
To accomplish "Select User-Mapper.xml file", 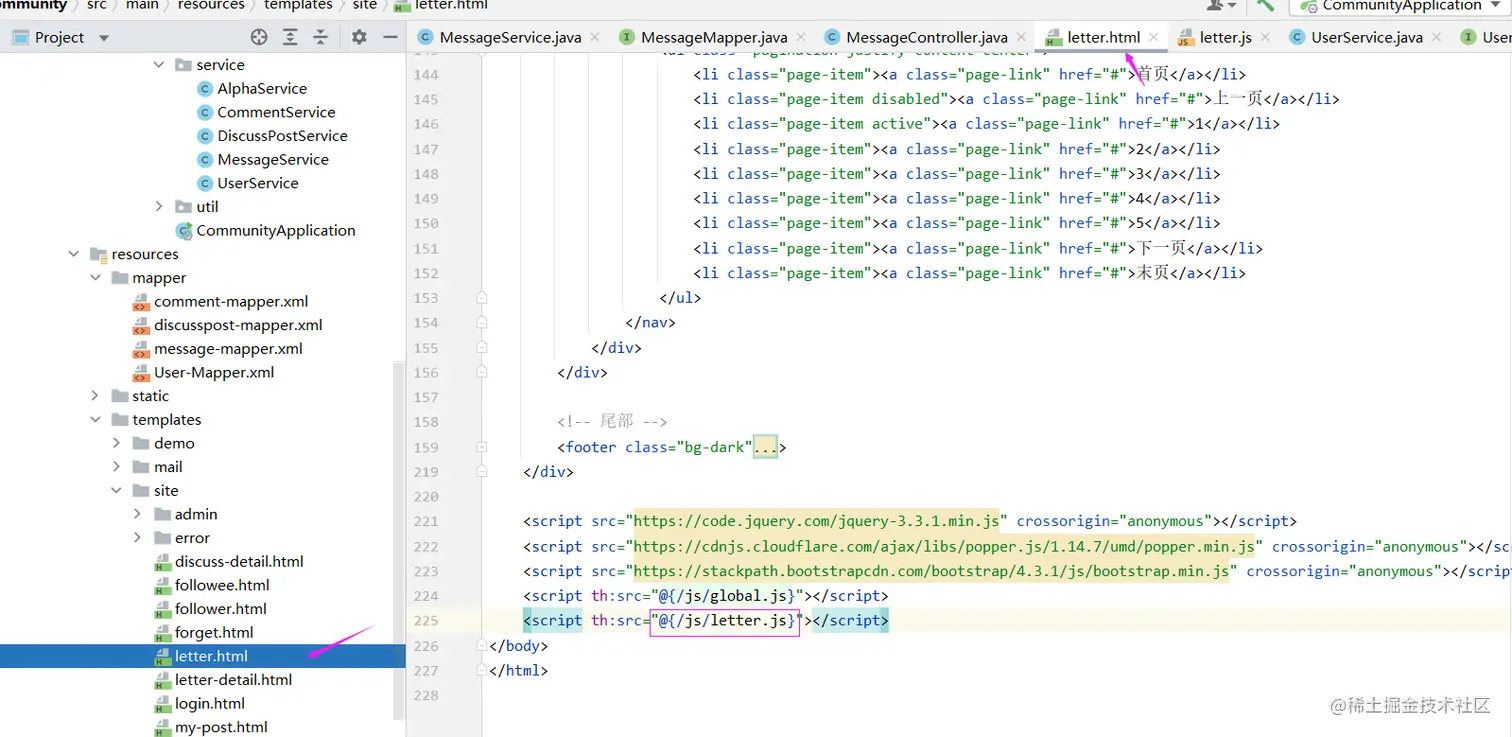I will click(x=214, y=372).
